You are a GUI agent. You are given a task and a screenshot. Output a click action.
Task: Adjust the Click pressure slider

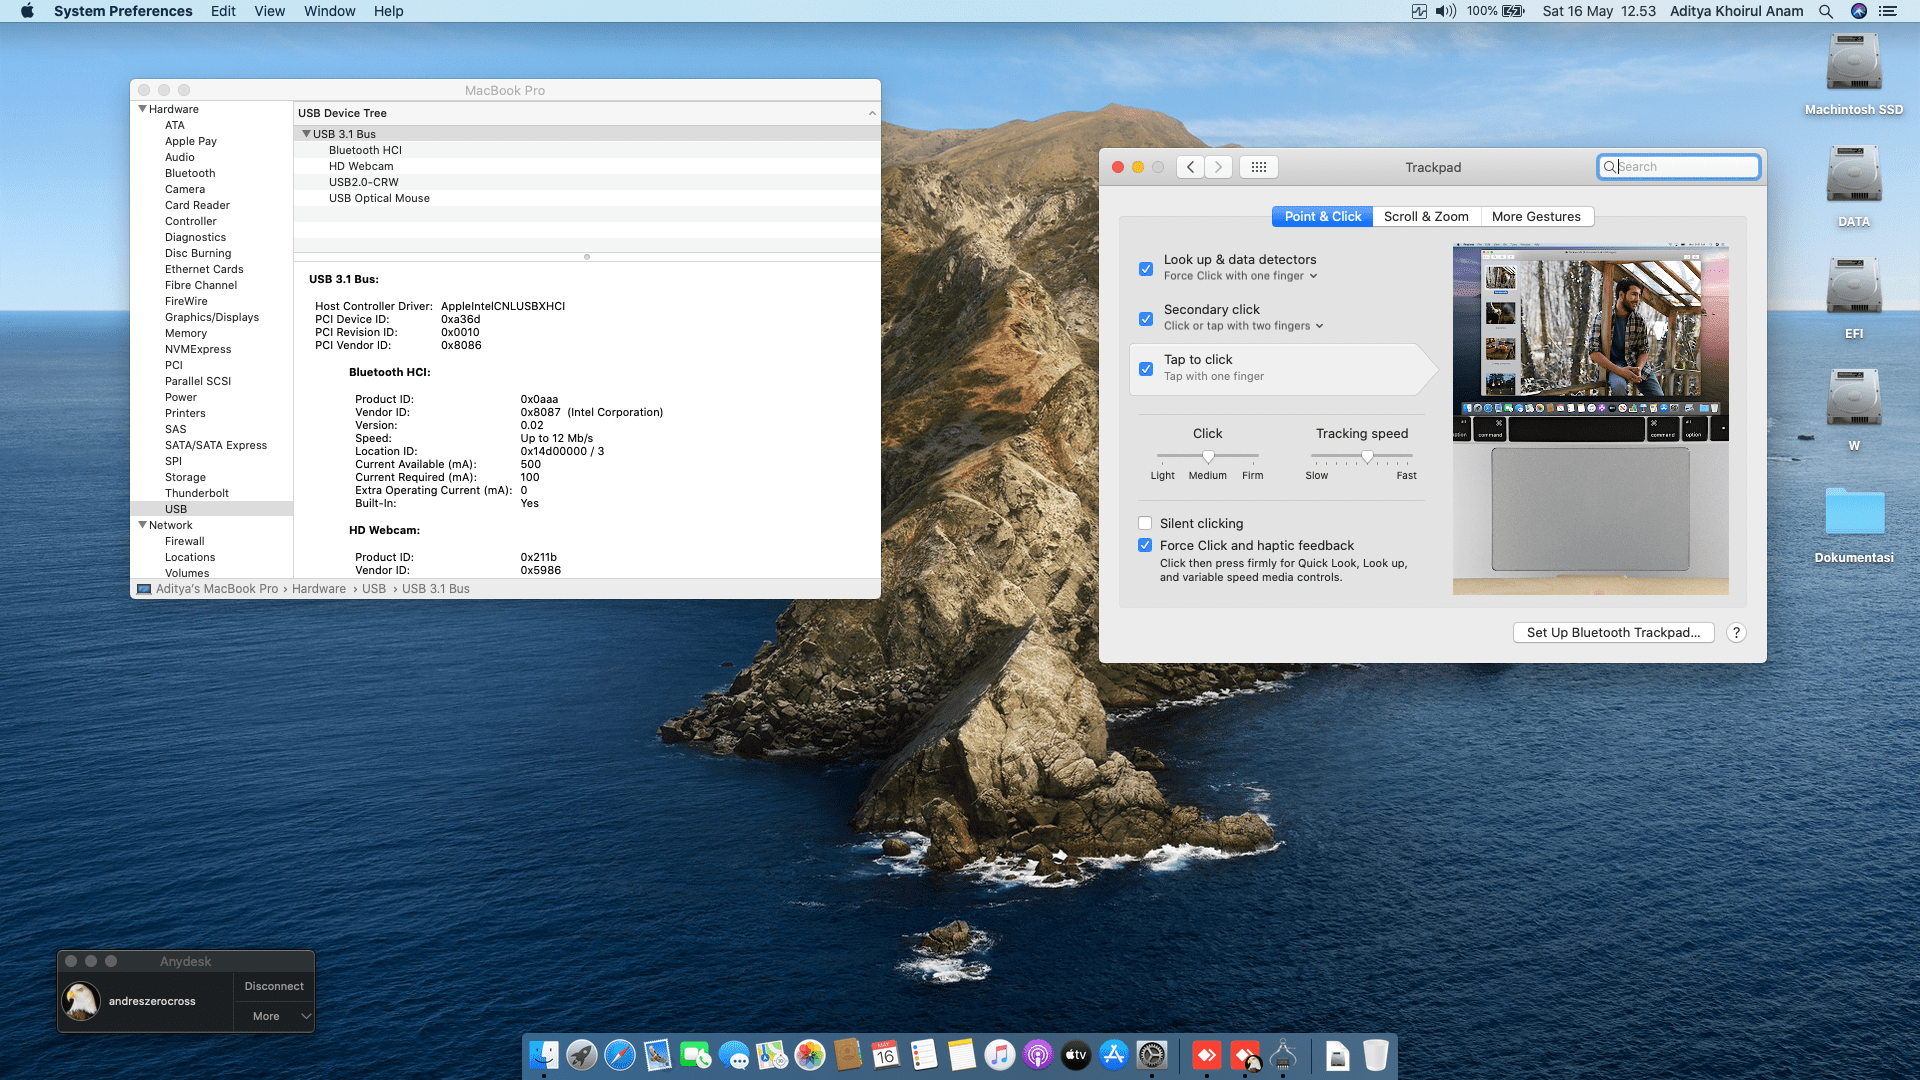(x=1208, y=456)
